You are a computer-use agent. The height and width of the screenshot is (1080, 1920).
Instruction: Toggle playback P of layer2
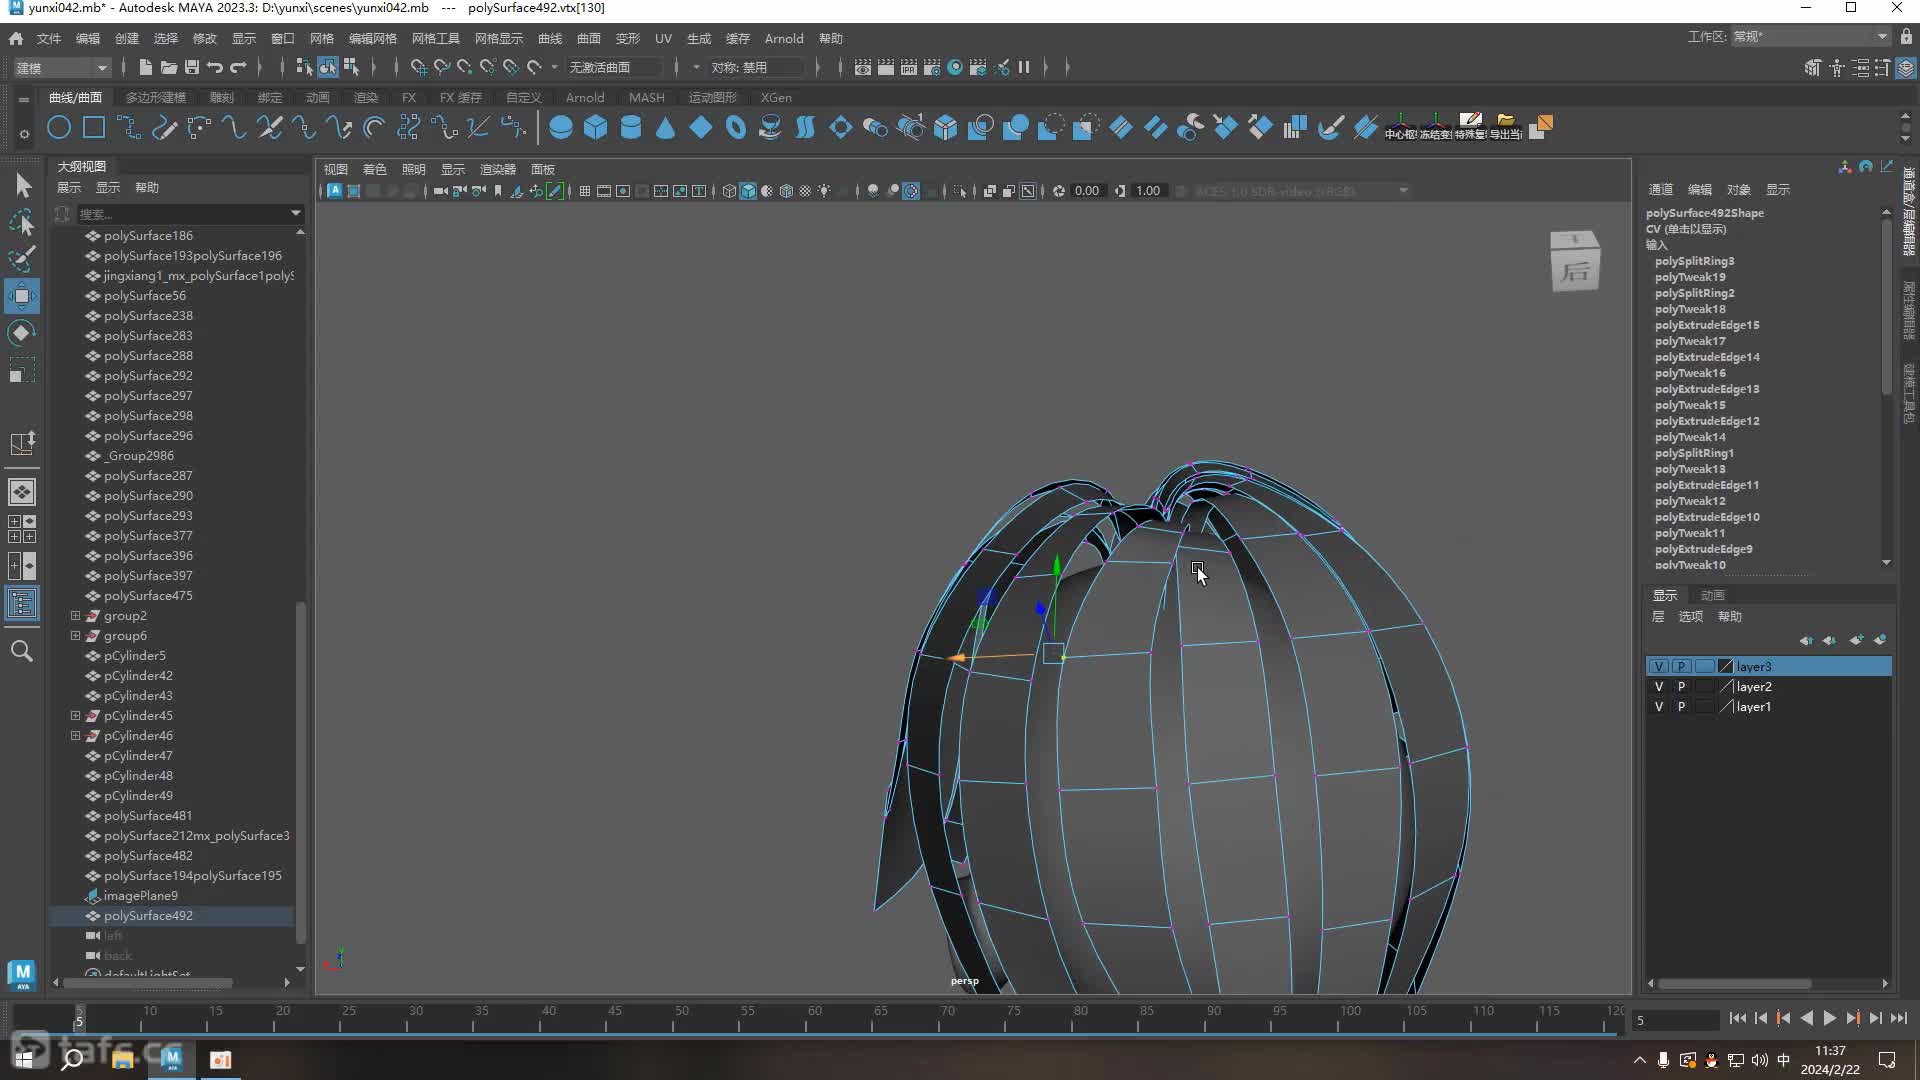tap(1682, 687)
